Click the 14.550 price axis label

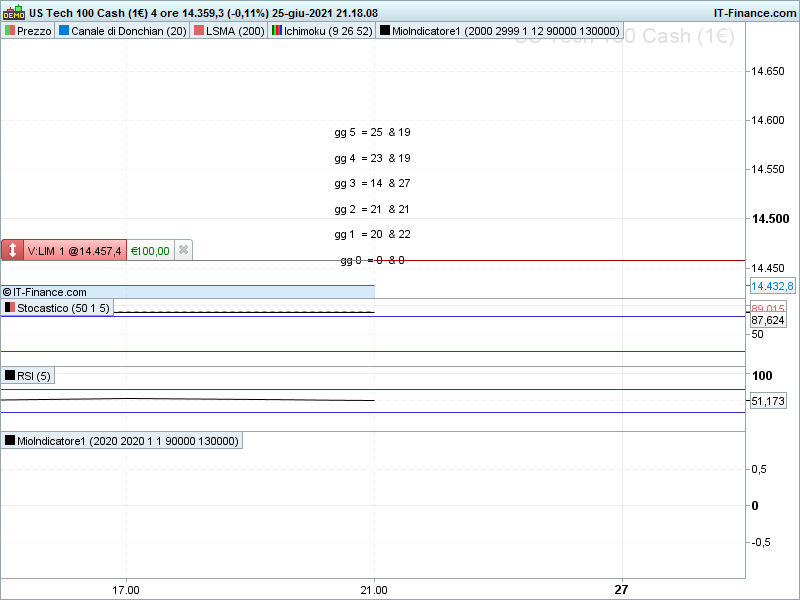pyautogui.click(x=768, y=169)
